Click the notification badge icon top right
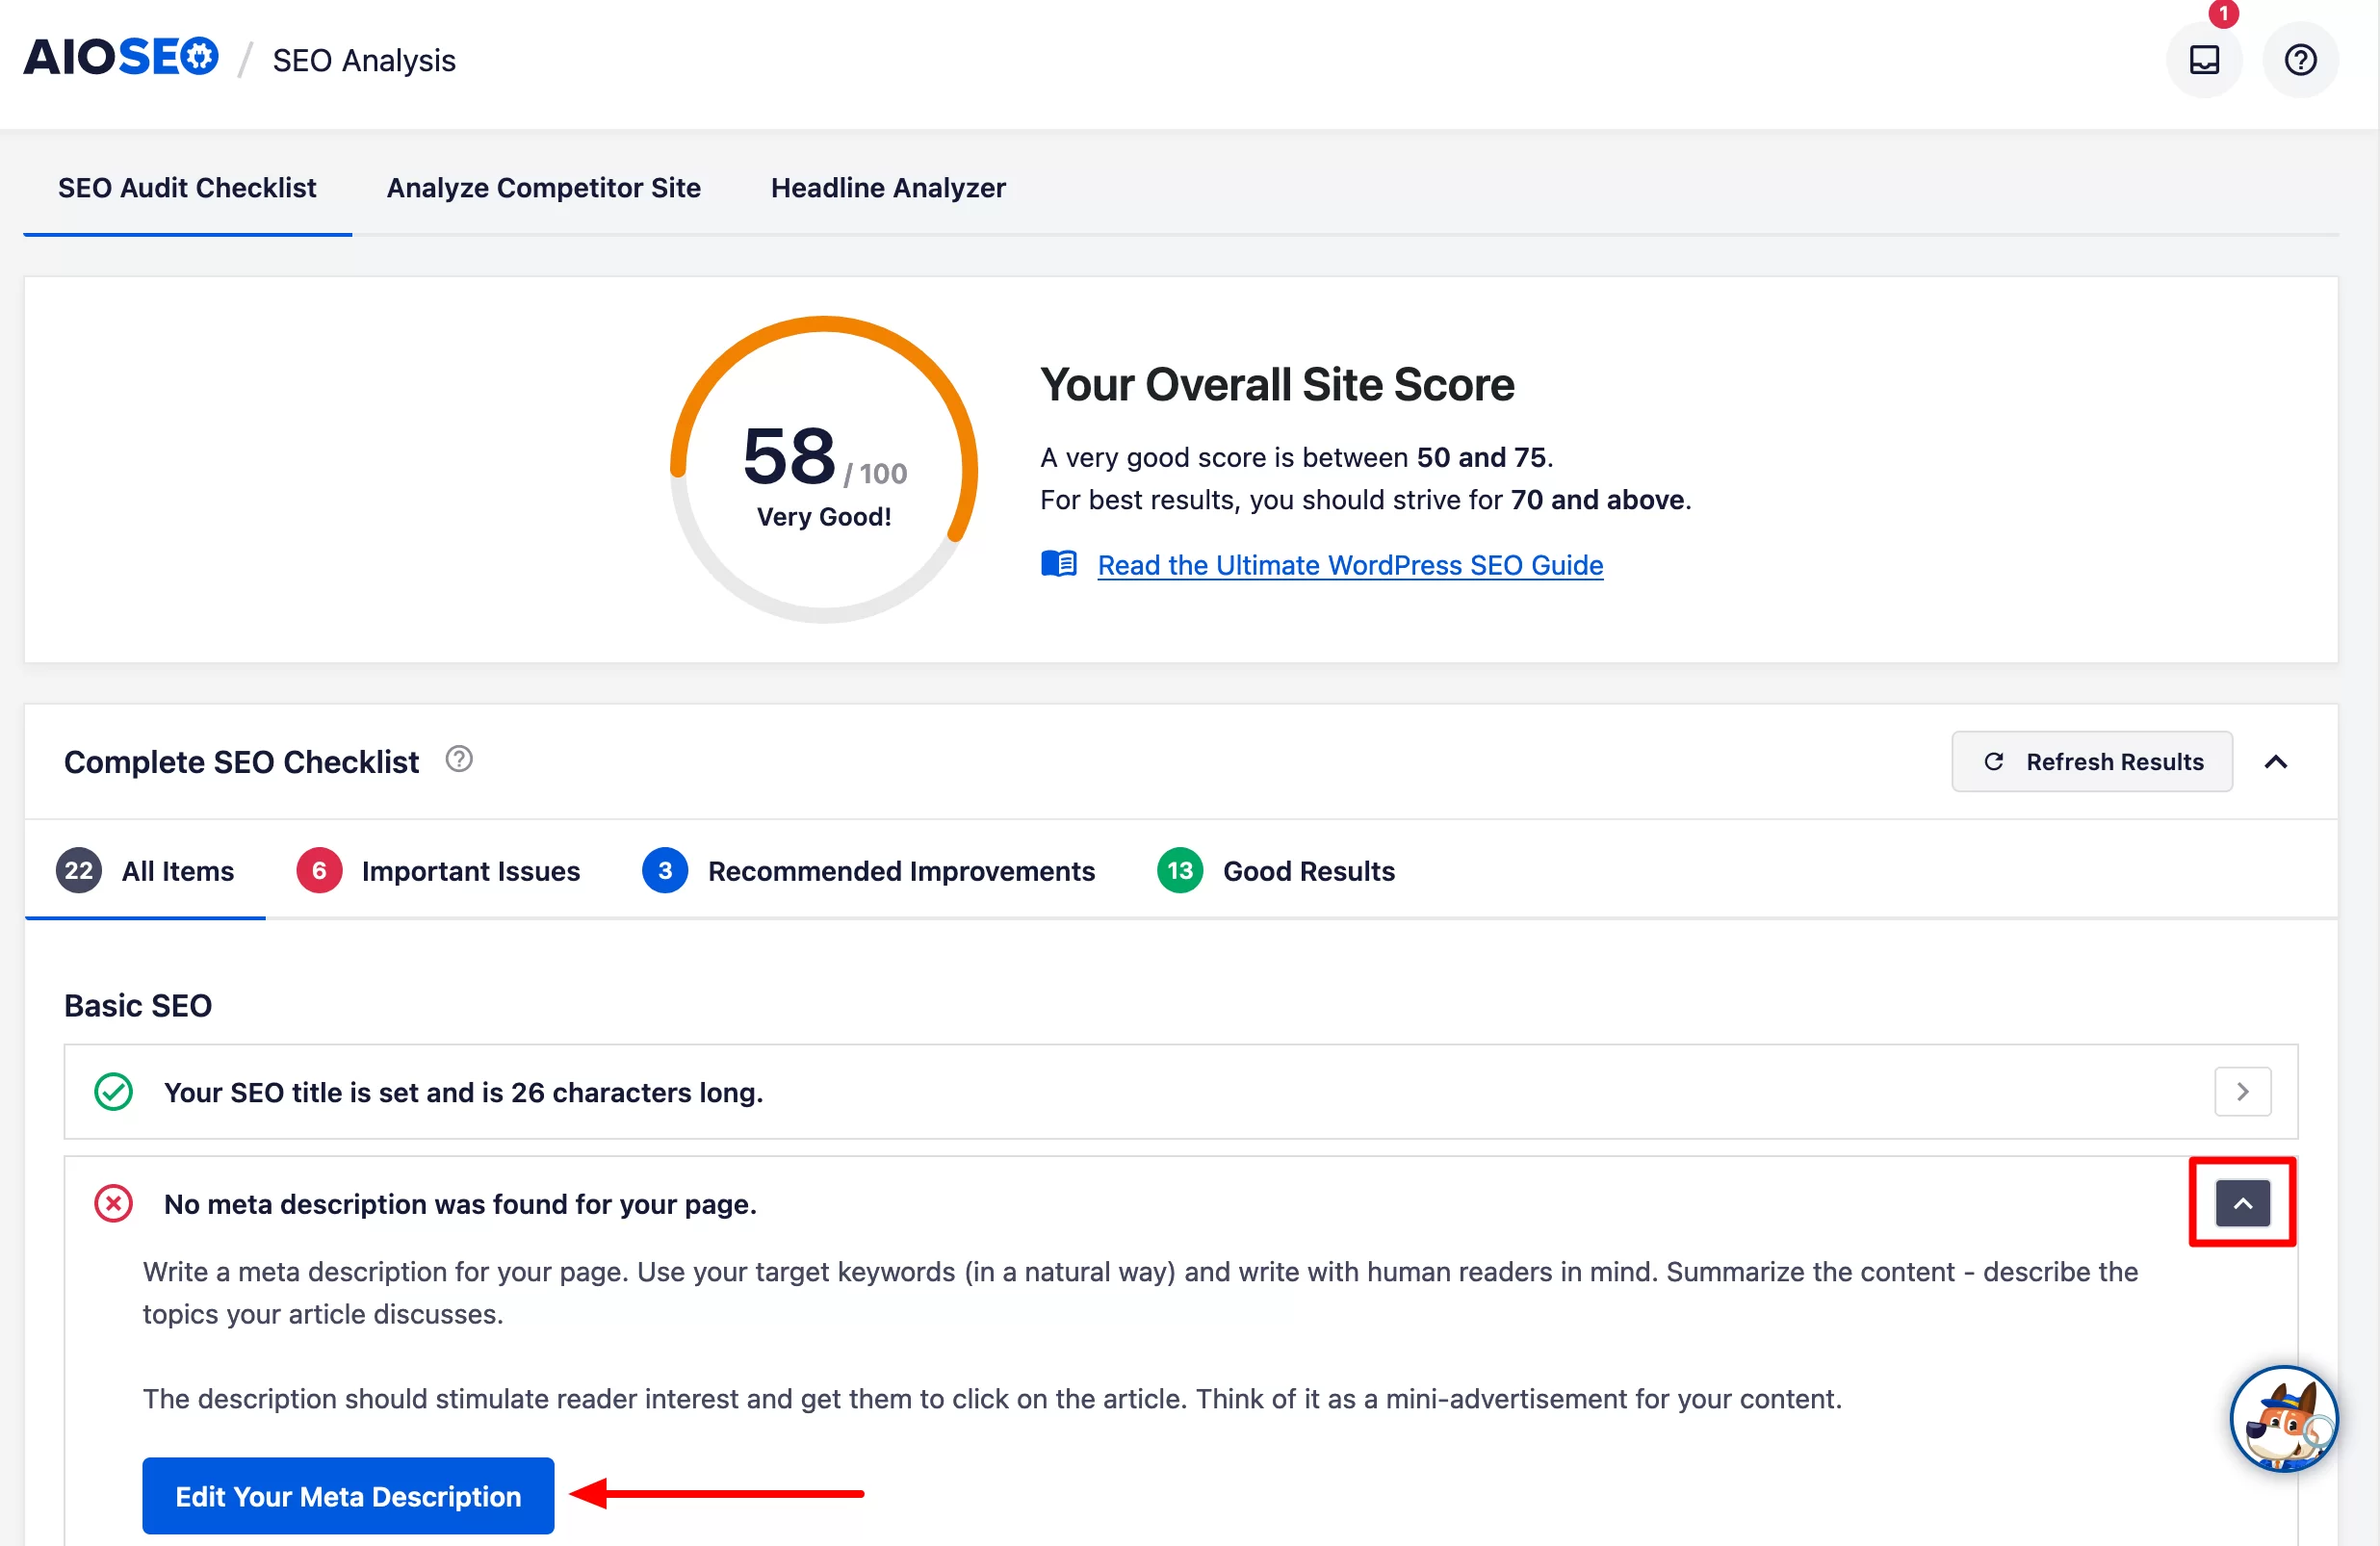This screenshot has height=1546, width=2380. tap(2224, 13)
